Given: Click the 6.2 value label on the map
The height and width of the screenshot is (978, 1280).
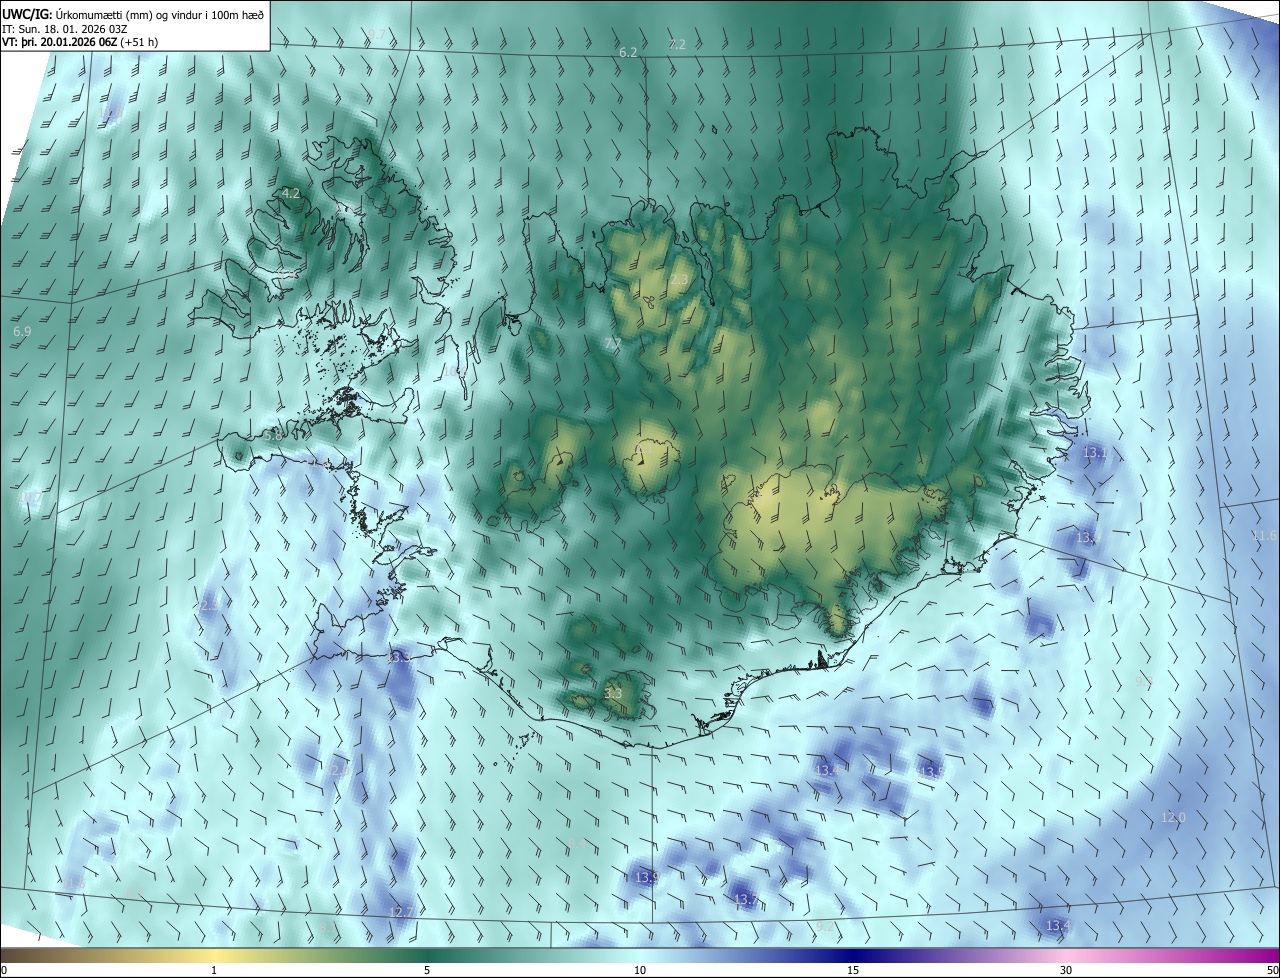Looking at the screenshot, I should coord(628,52).
